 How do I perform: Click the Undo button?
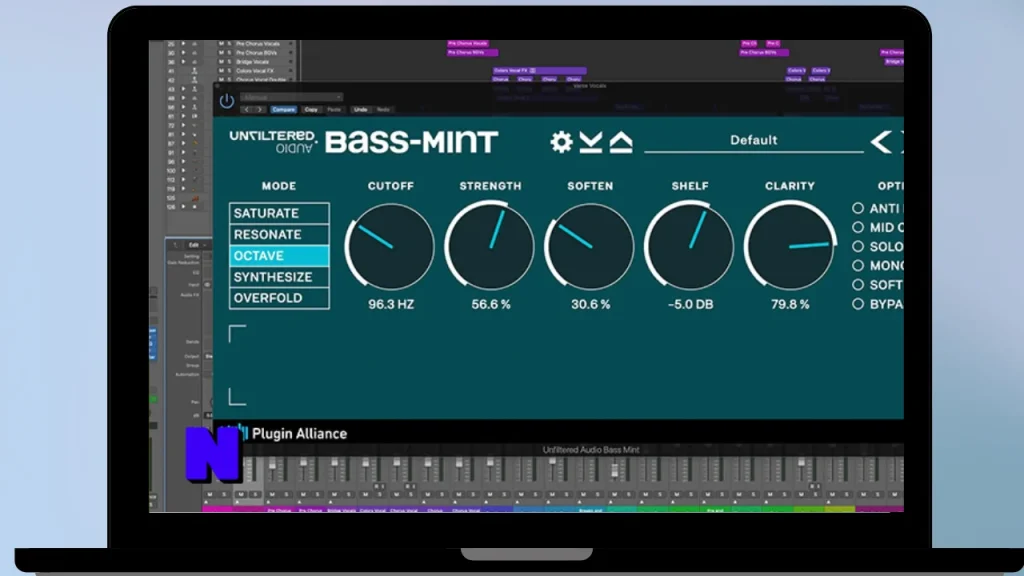[360, 110]
